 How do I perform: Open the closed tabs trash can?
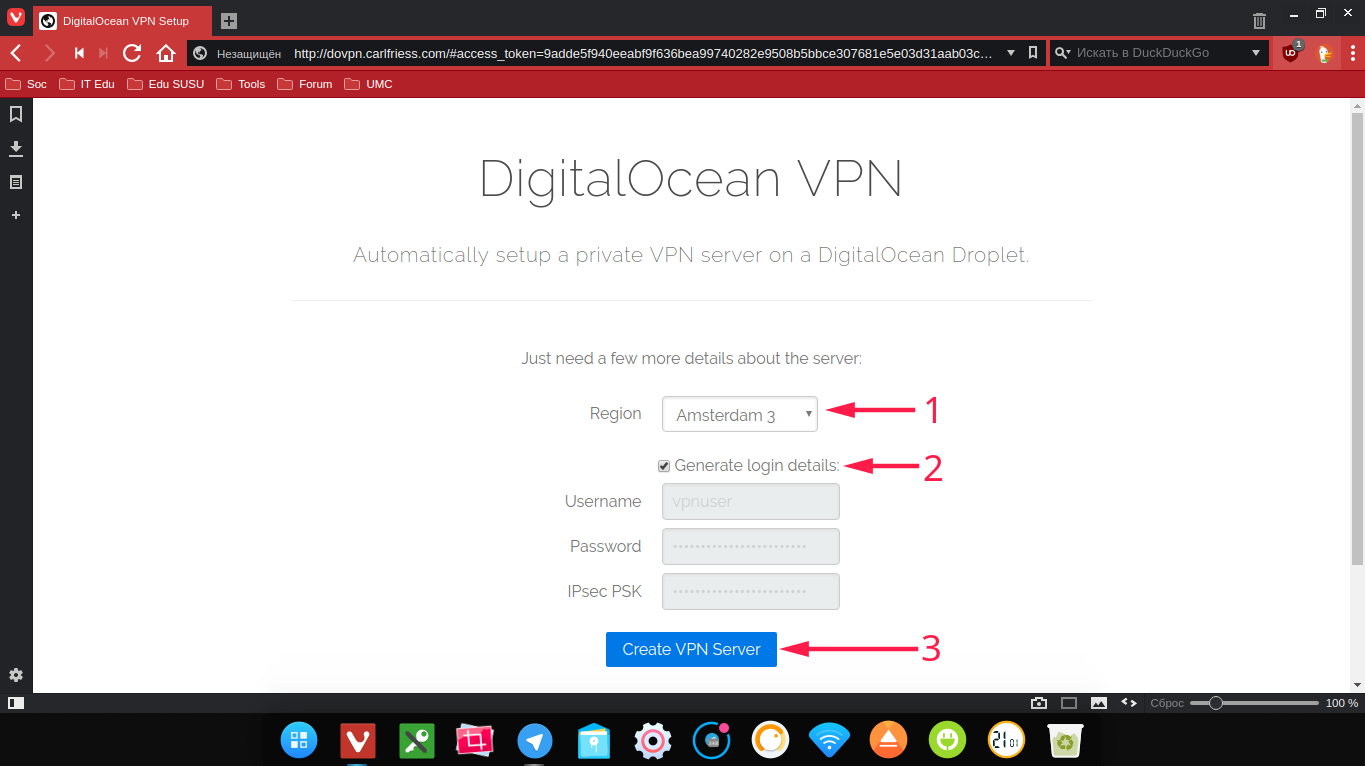pos(1259,20)
